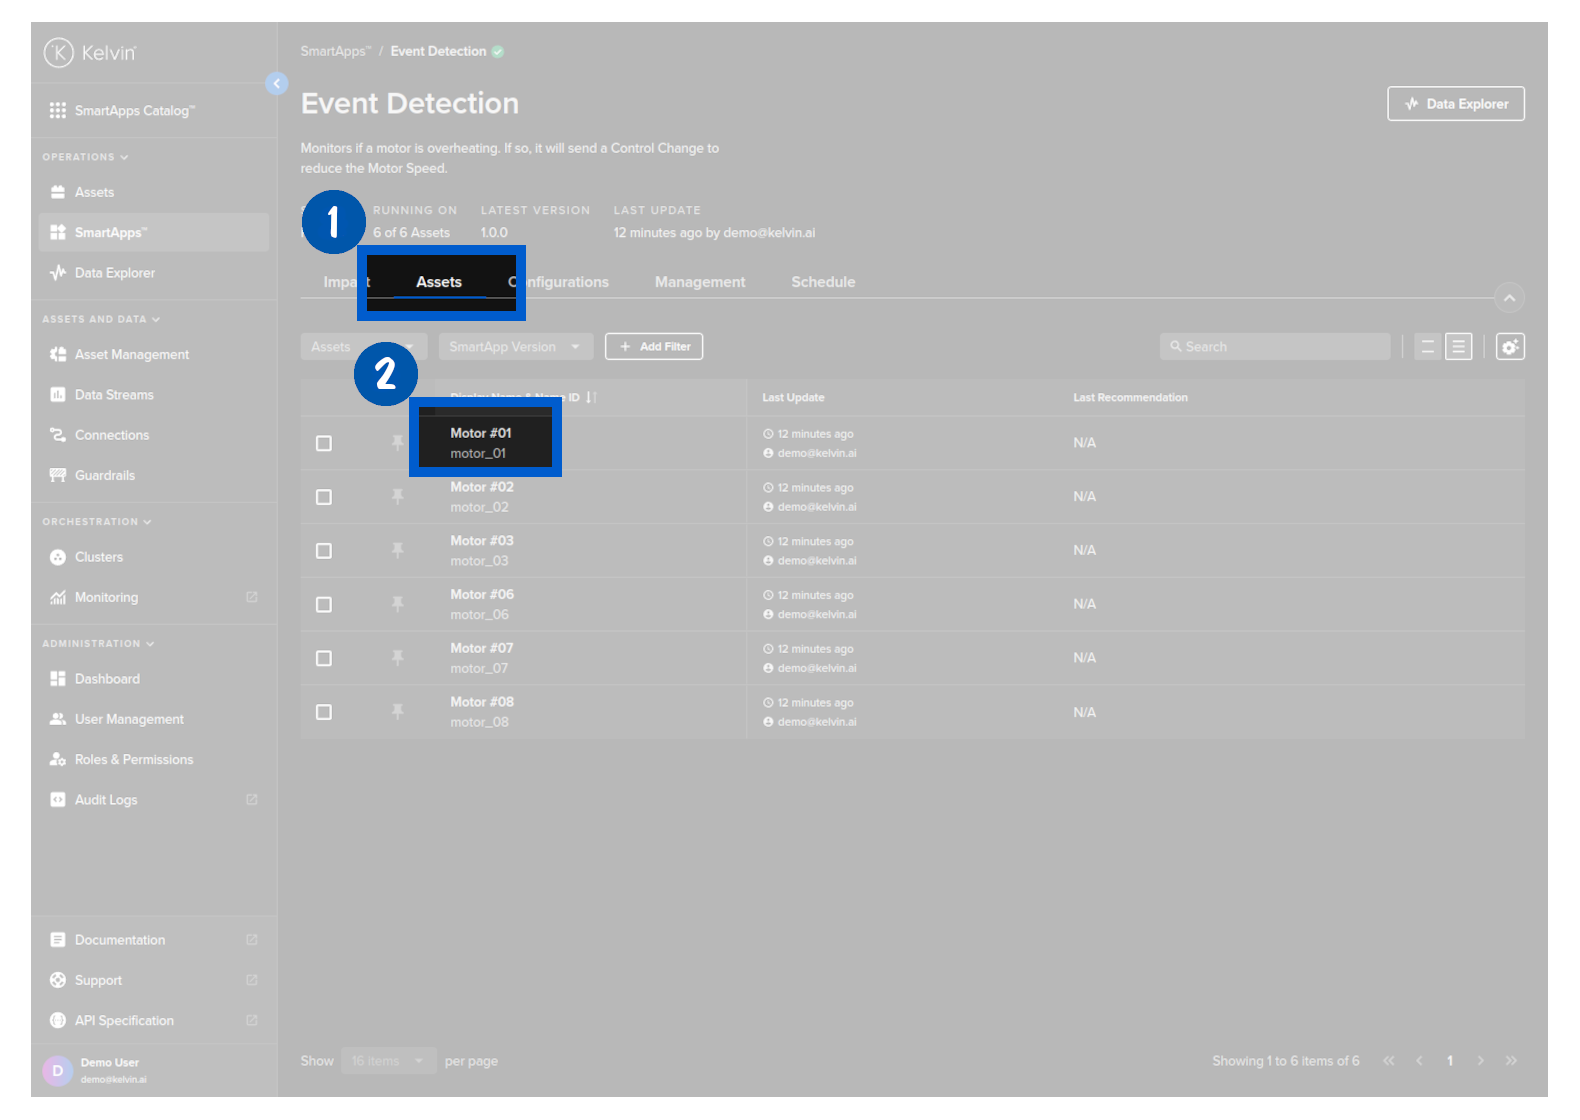Tick the checkbox for Motor #03
Image resolution: width=1580 pixels, height=1120 pixels.
tap(324, 551)
